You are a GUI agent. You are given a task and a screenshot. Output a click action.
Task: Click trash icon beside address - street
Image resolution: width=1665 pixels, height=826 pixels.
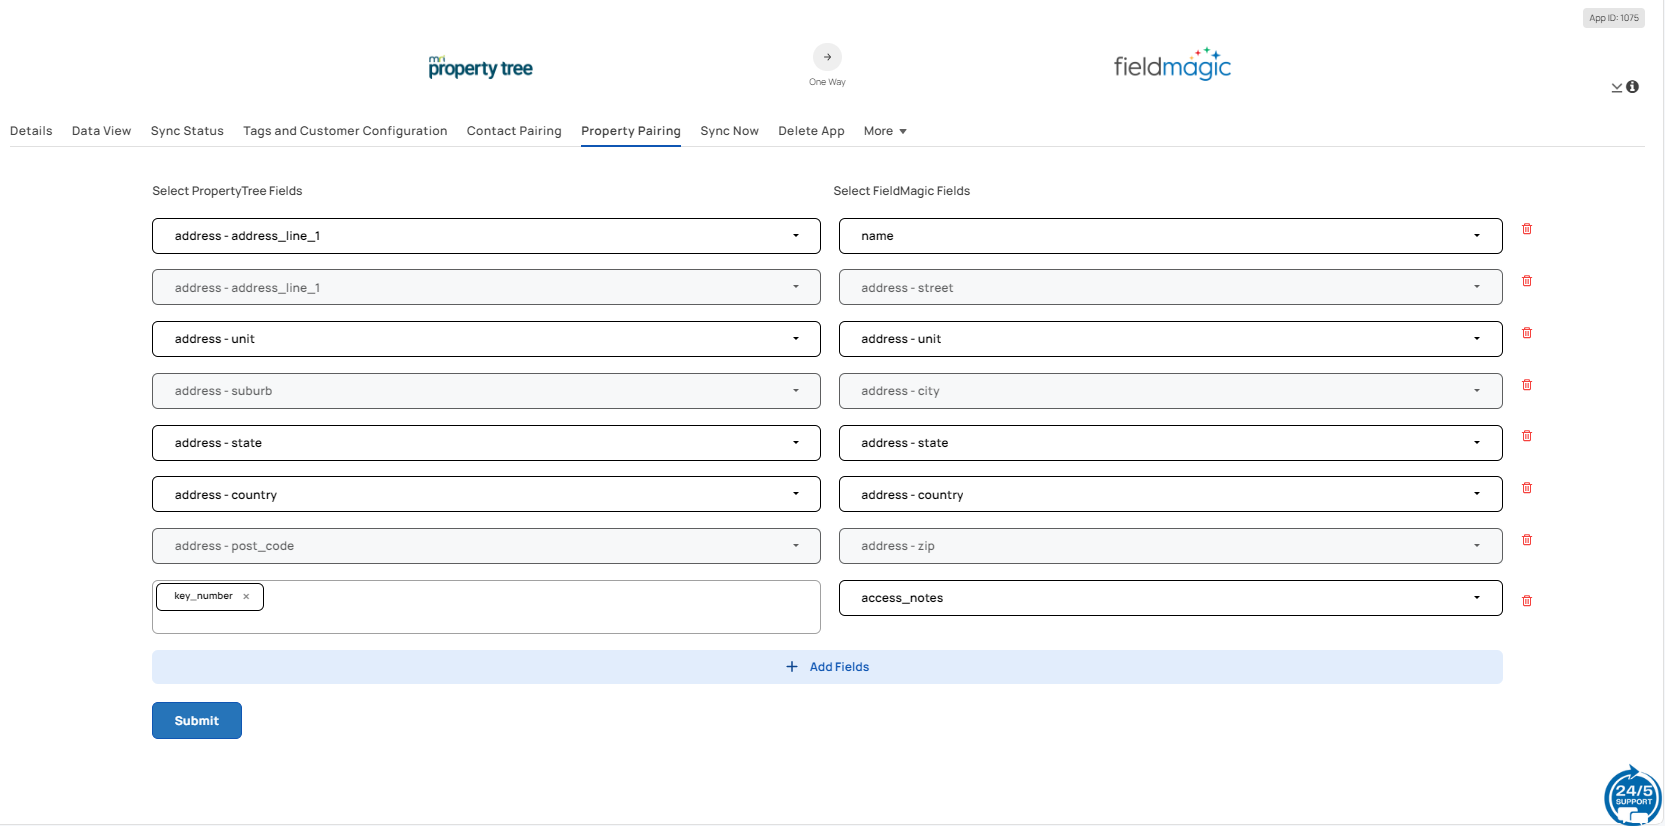(1526, 281)
